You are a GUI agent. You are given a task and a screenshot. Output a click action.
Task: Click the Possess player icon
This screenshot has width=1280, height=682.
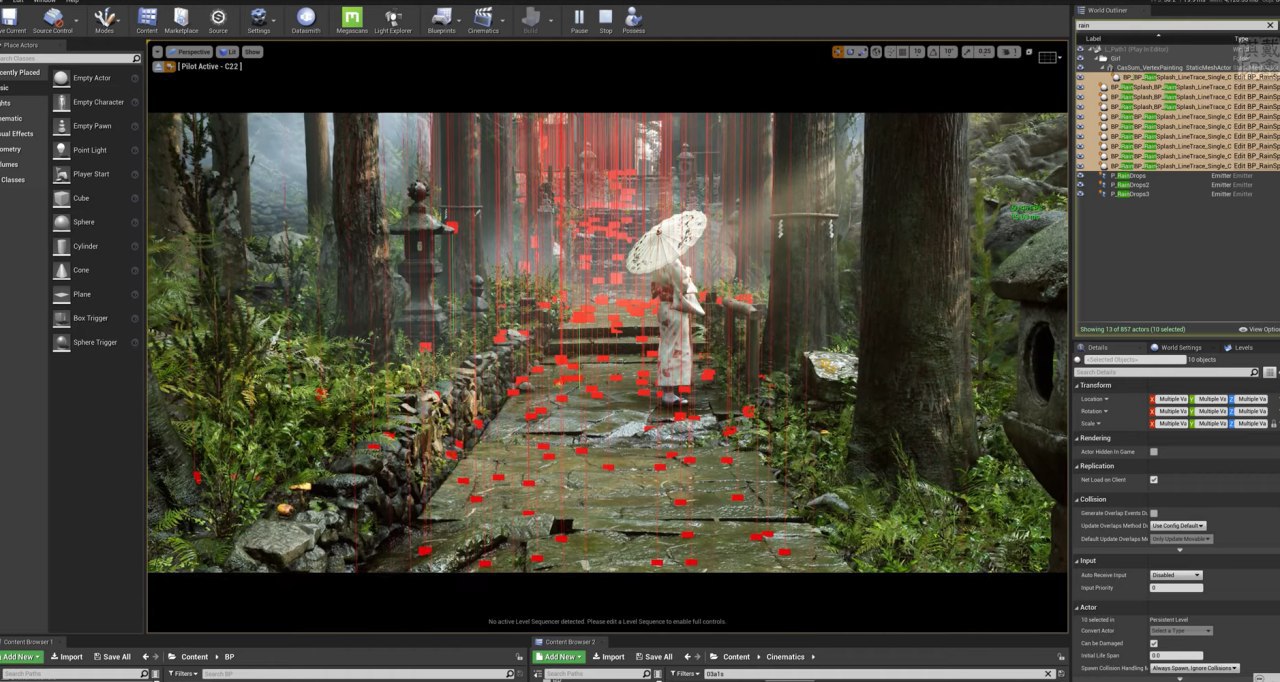coord(633,18)
